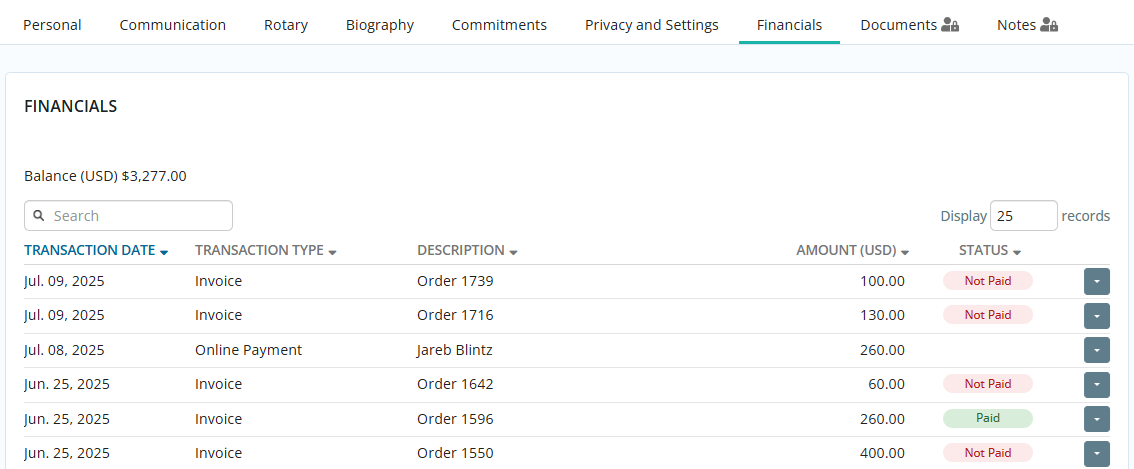Select the Commitments tab
Screen dimensions: 1134x469
click(x=499, y=25)
